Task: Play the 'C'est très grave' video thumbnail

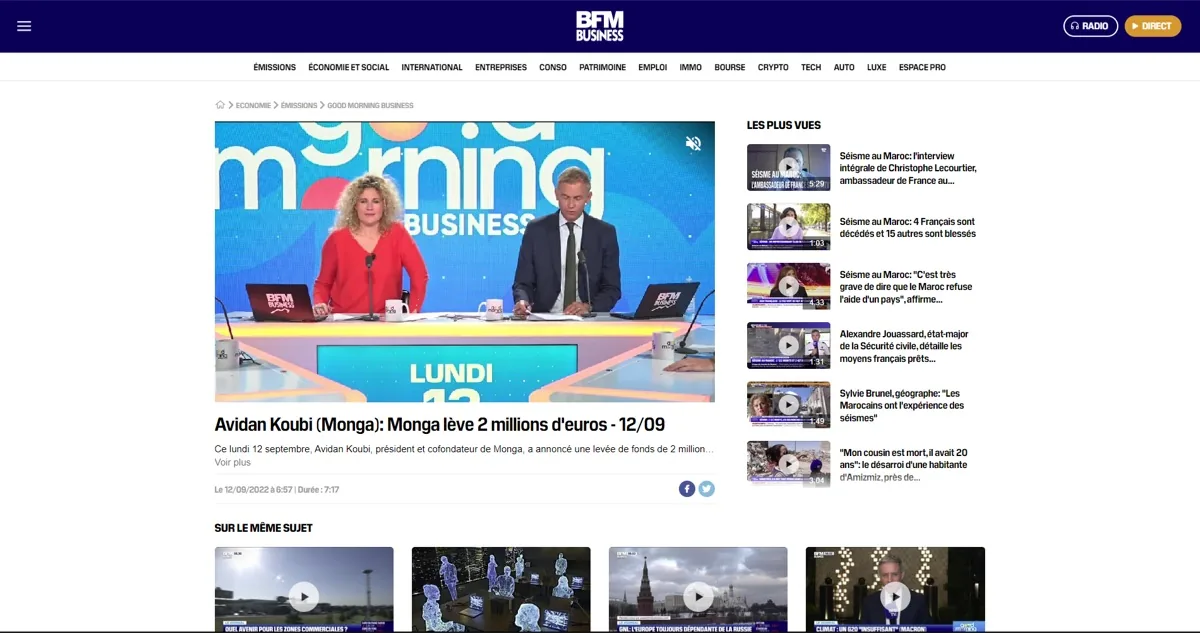Action: click(x=788, y=286)
